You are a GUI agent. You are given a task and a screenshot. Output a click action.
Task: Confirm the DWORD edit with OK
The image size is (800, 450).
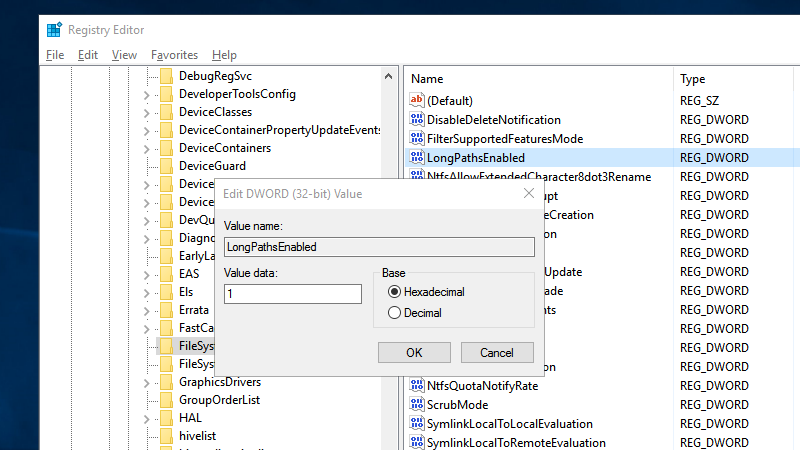(414, 353)
